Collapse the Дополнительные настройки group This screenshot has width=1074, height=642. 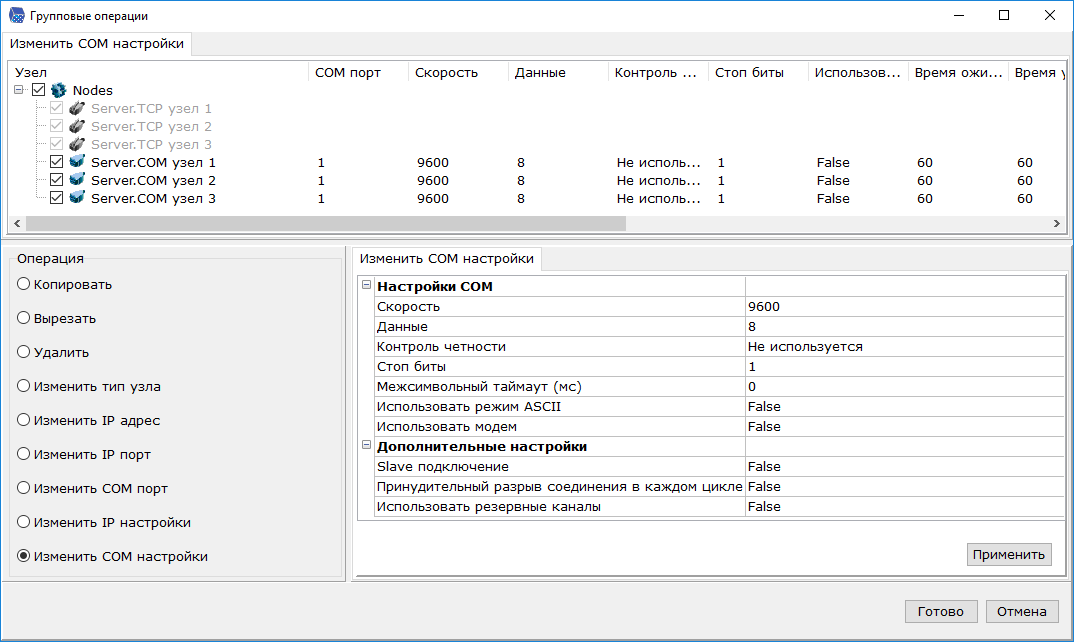tap(366, 446)
